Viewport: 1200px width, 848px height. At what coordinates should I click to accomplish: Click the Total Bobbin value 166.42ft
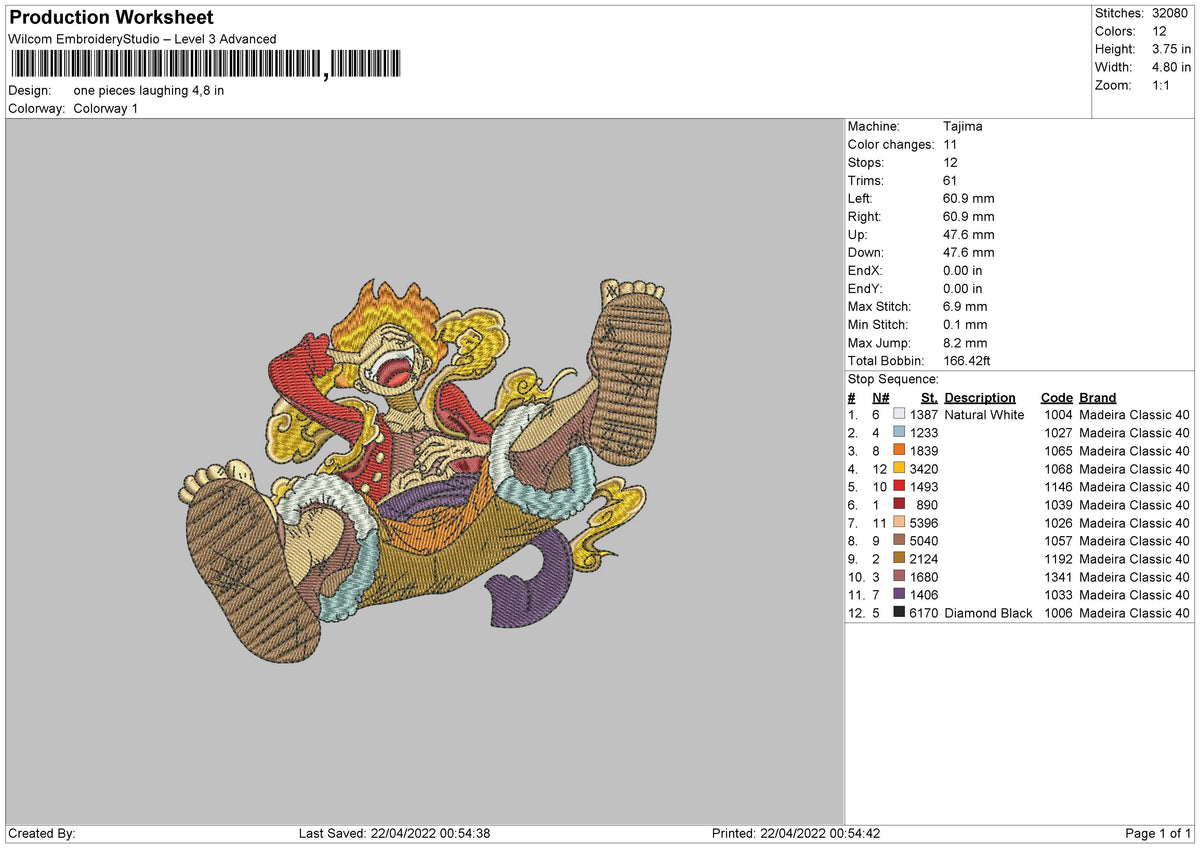click(967, 360)
